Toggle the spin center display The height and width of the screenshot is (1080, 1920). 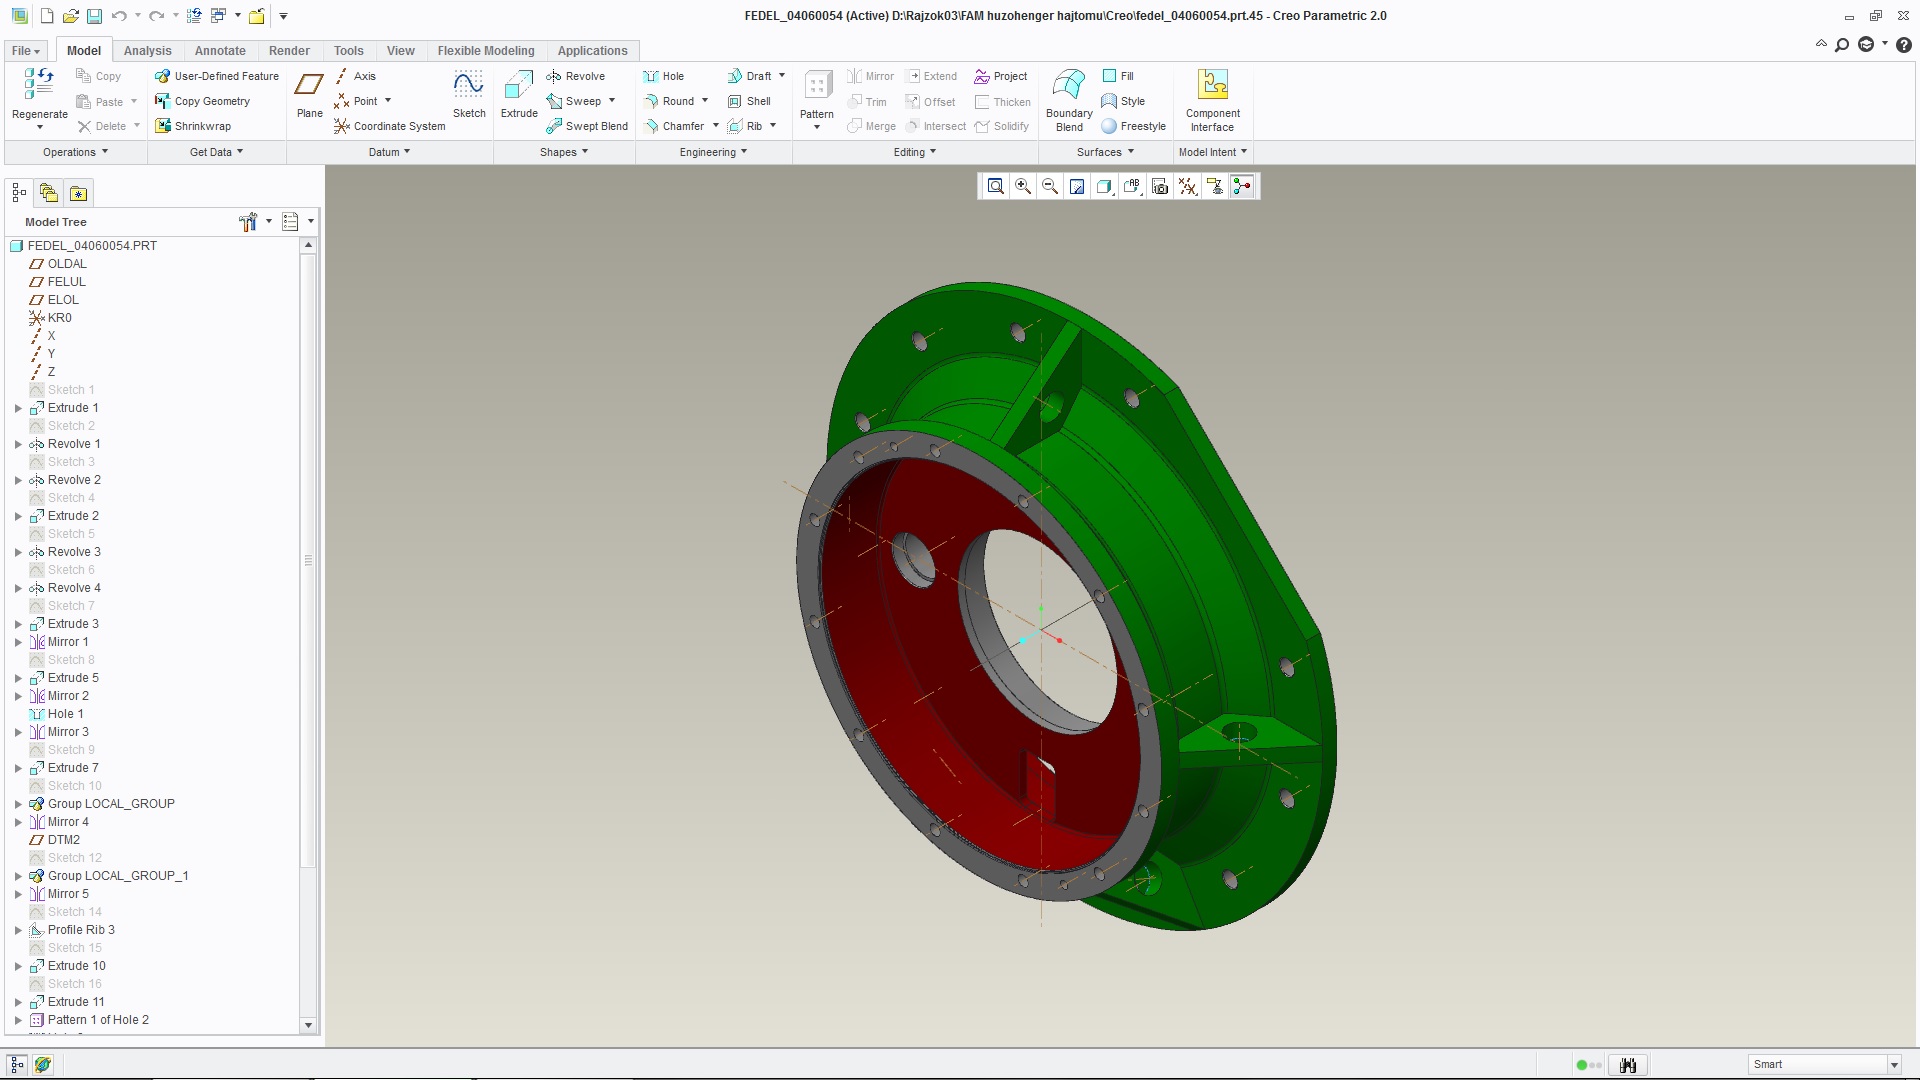[1242, 186]
